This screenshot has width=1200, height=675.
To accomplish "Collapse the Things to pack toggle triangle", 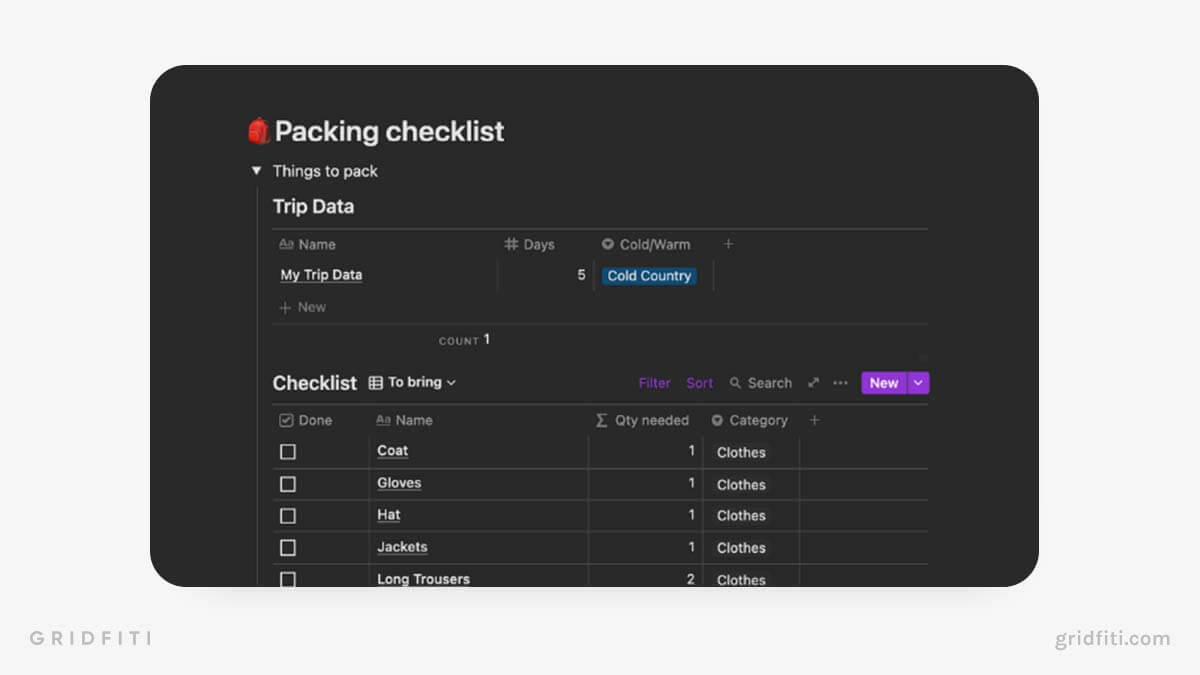I will tap(257, 171).
